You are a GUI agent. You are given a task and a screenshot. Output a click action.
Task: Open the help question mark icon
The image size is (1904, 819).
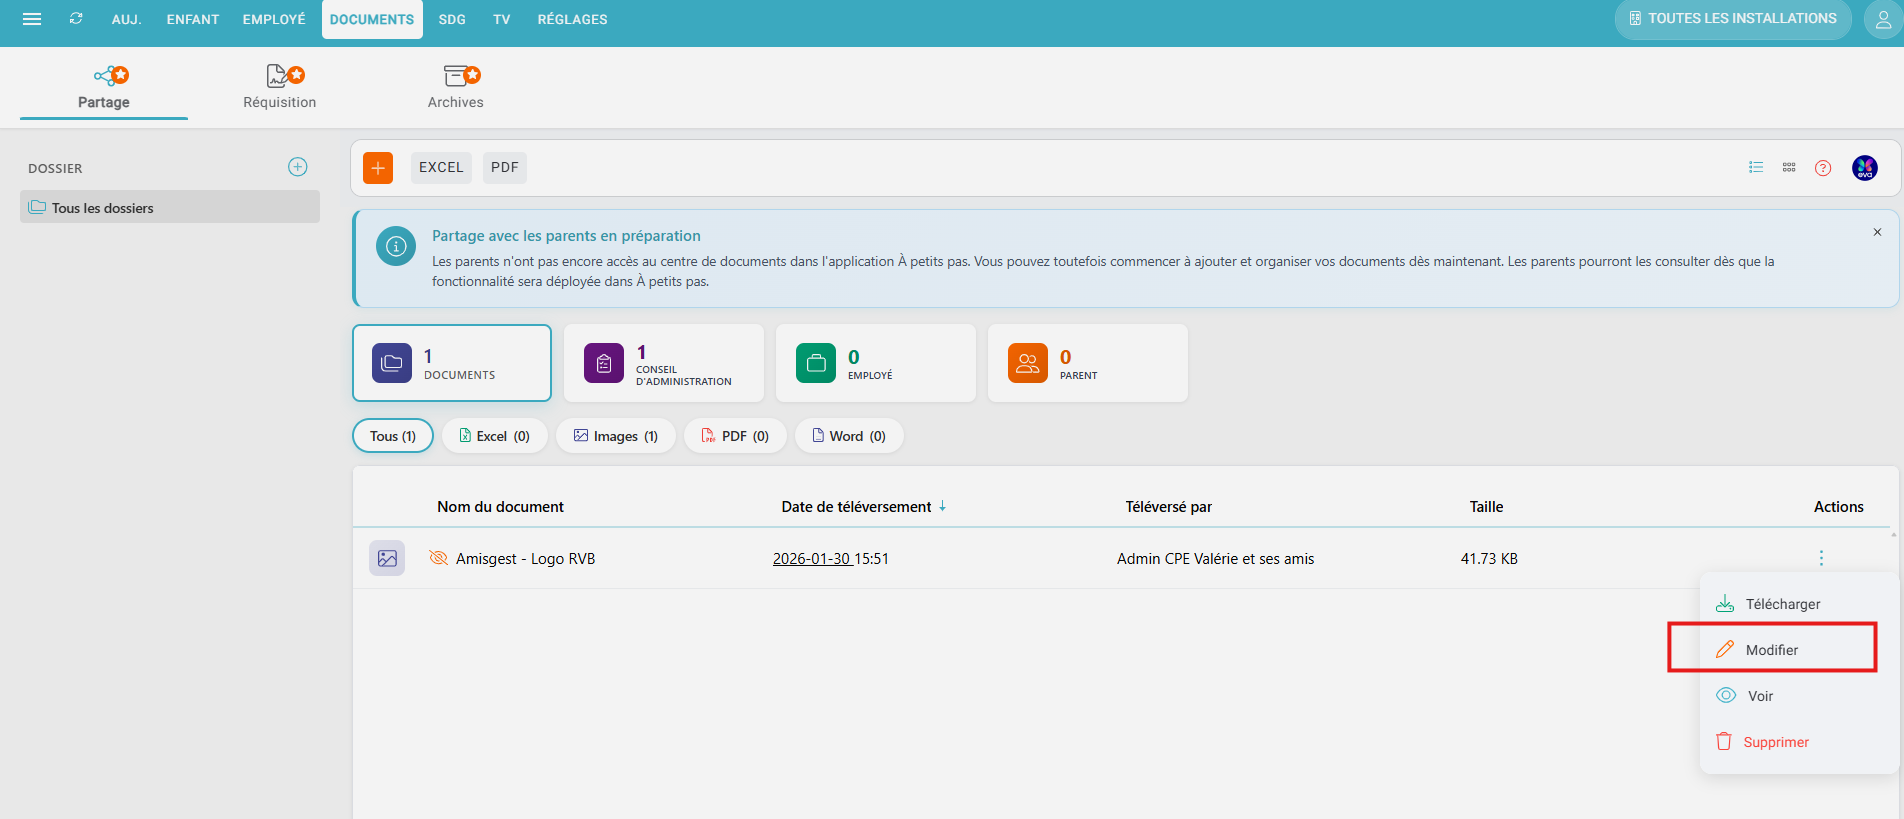pyautogui.click(x=1823, y=168)
